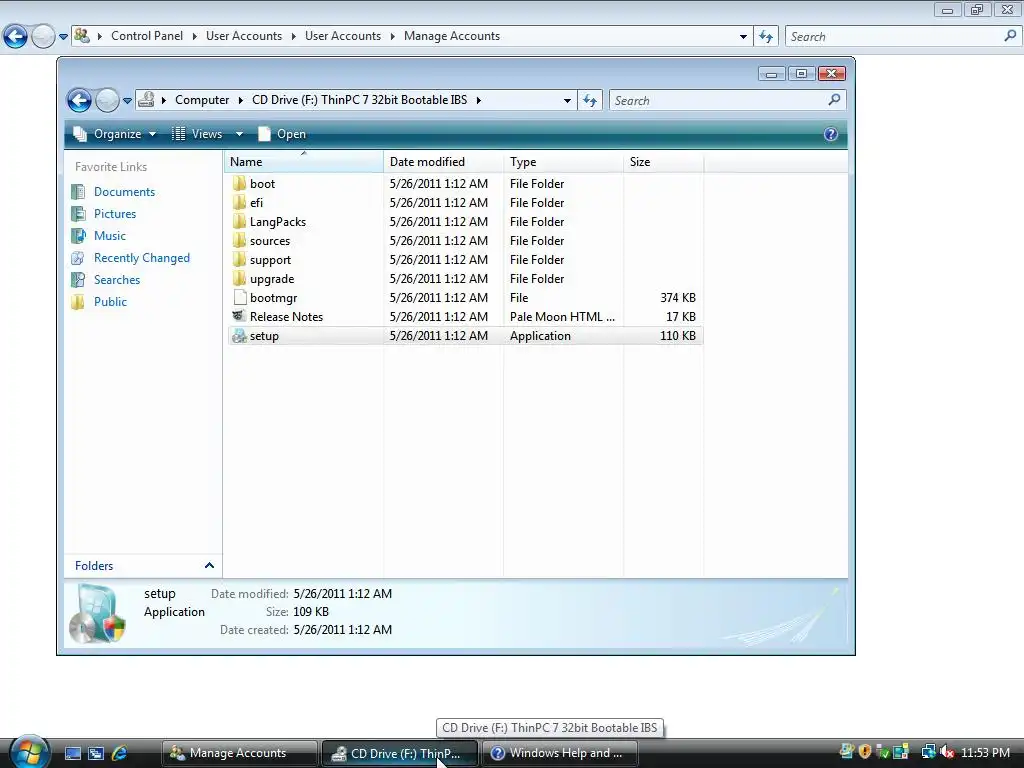Select the bootmgr file icon
The height and width of the screenshot is (768, 1024).
(239, 297)
